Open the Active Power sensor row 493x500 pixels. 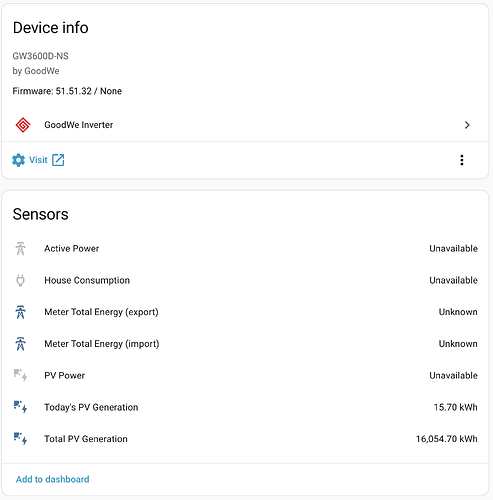(x=245, y=249)
